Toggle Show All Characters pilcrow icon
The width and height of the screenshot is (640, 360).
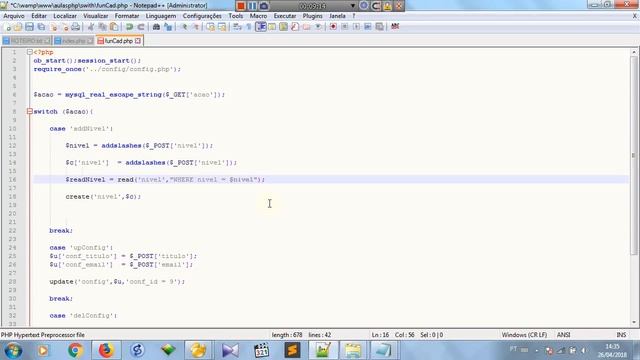(249, 27)
